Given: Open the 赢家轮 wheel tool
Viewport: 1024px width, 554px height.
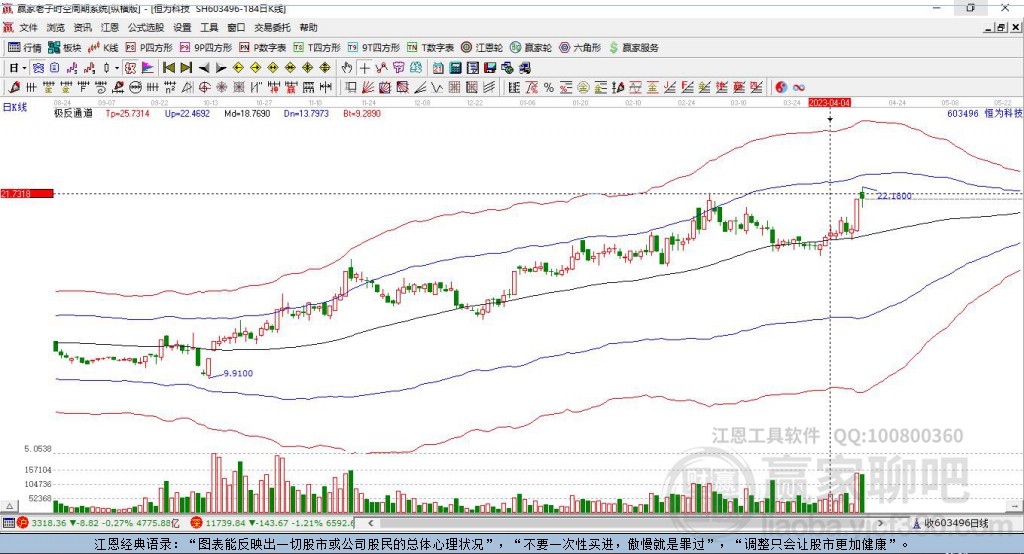Looking at the screenshot, I should click(531, 48).
